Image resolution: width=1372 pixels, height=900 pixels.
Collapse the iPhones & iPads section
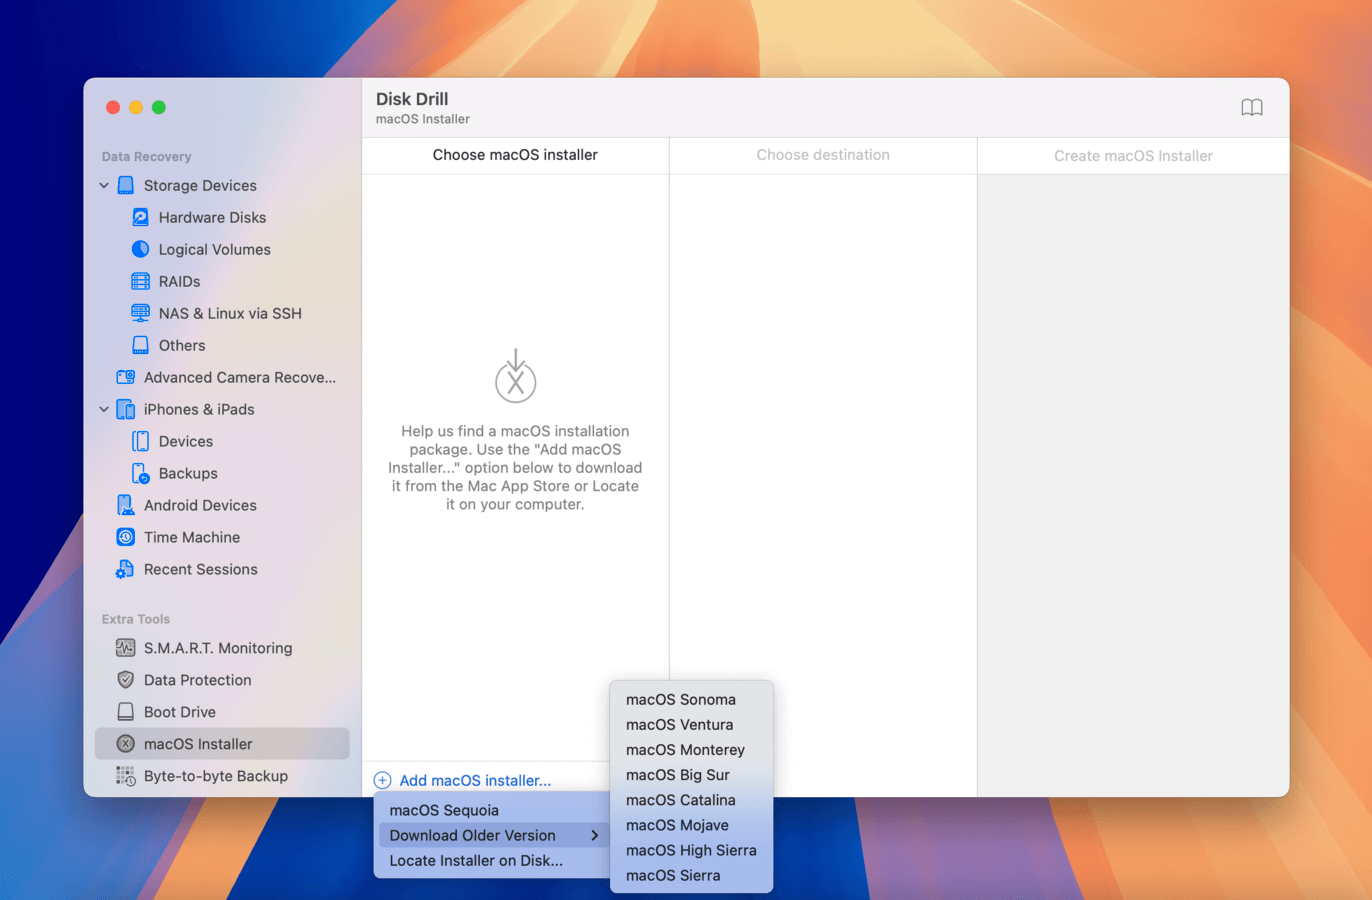[x=104, y=409]
